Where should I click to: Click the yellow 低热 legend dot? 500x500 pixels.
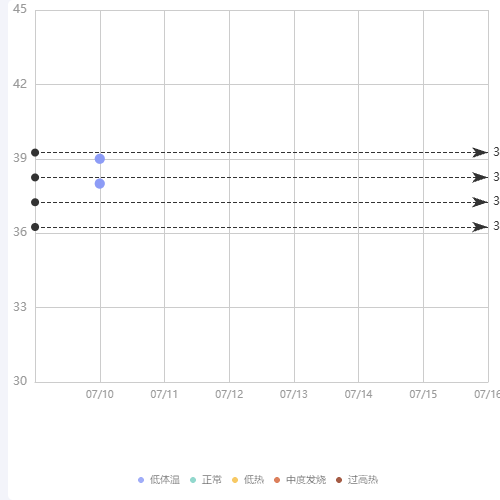pos(235,480)
